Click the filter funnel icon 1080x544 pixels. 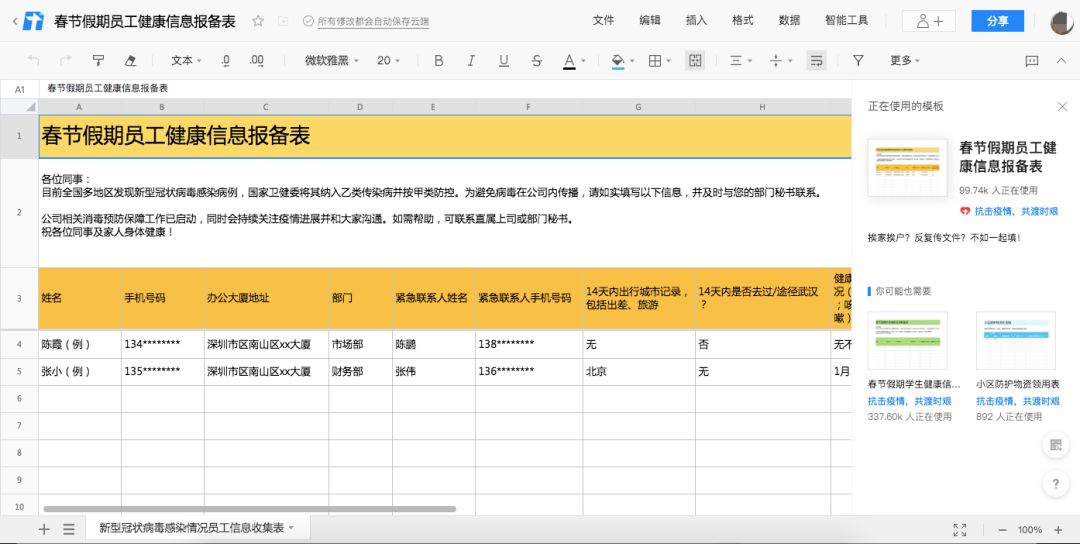(x=858, y=61)
